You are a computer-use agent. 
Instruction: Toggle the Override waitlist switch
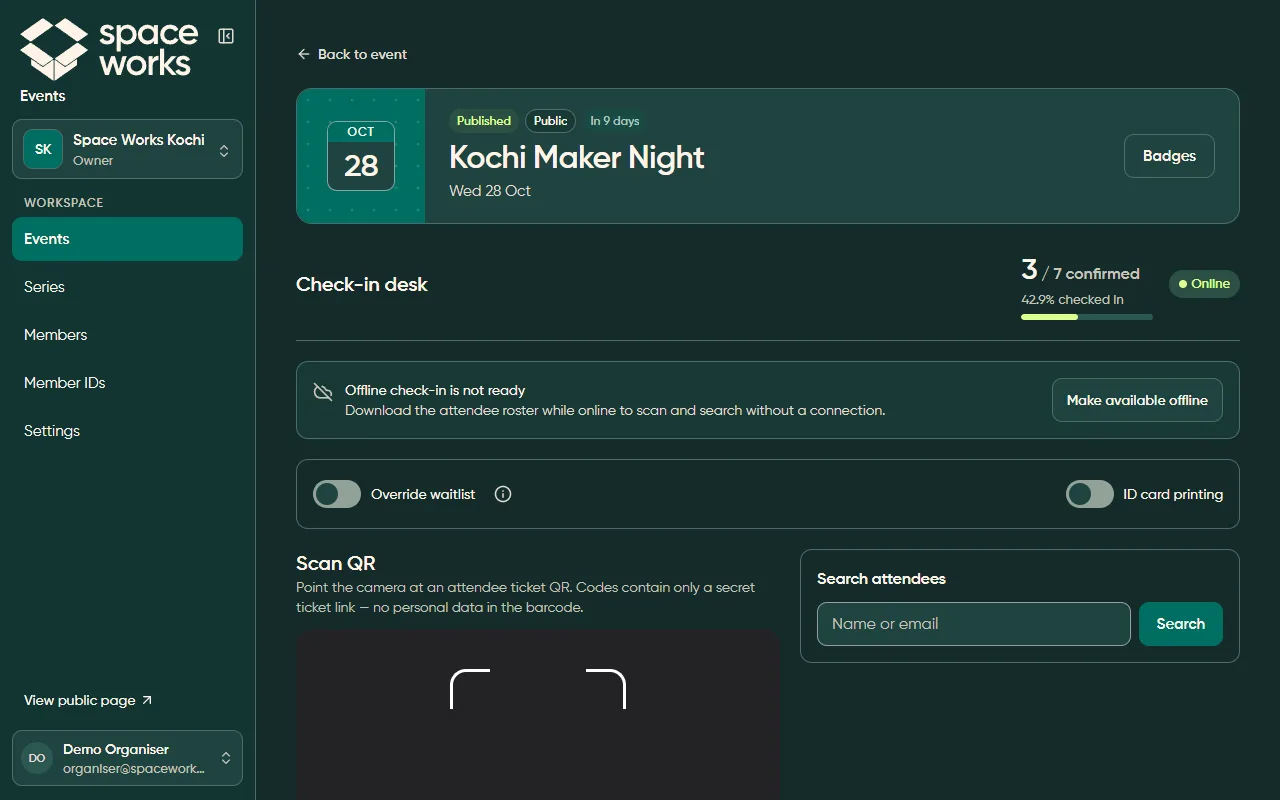(x=337, y=494)
